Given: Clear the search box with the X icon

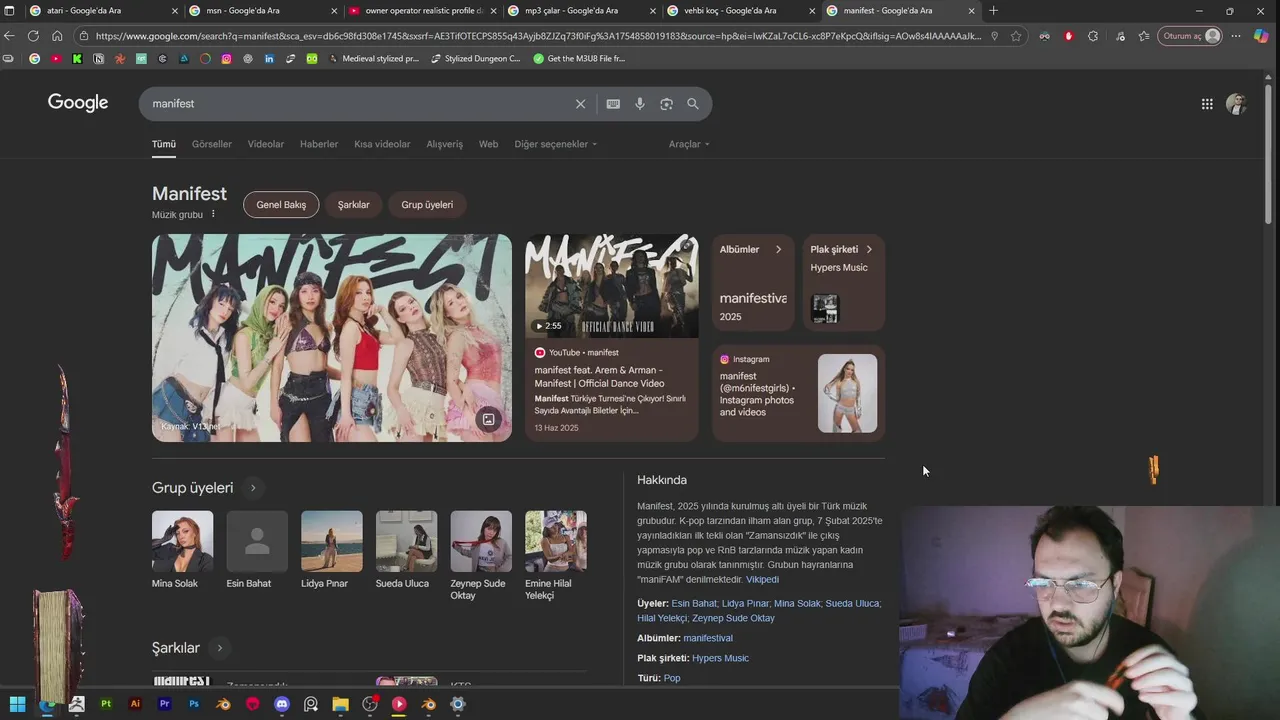Looking at the screenshot, I should pyautogui.click(x=580, y=104).
